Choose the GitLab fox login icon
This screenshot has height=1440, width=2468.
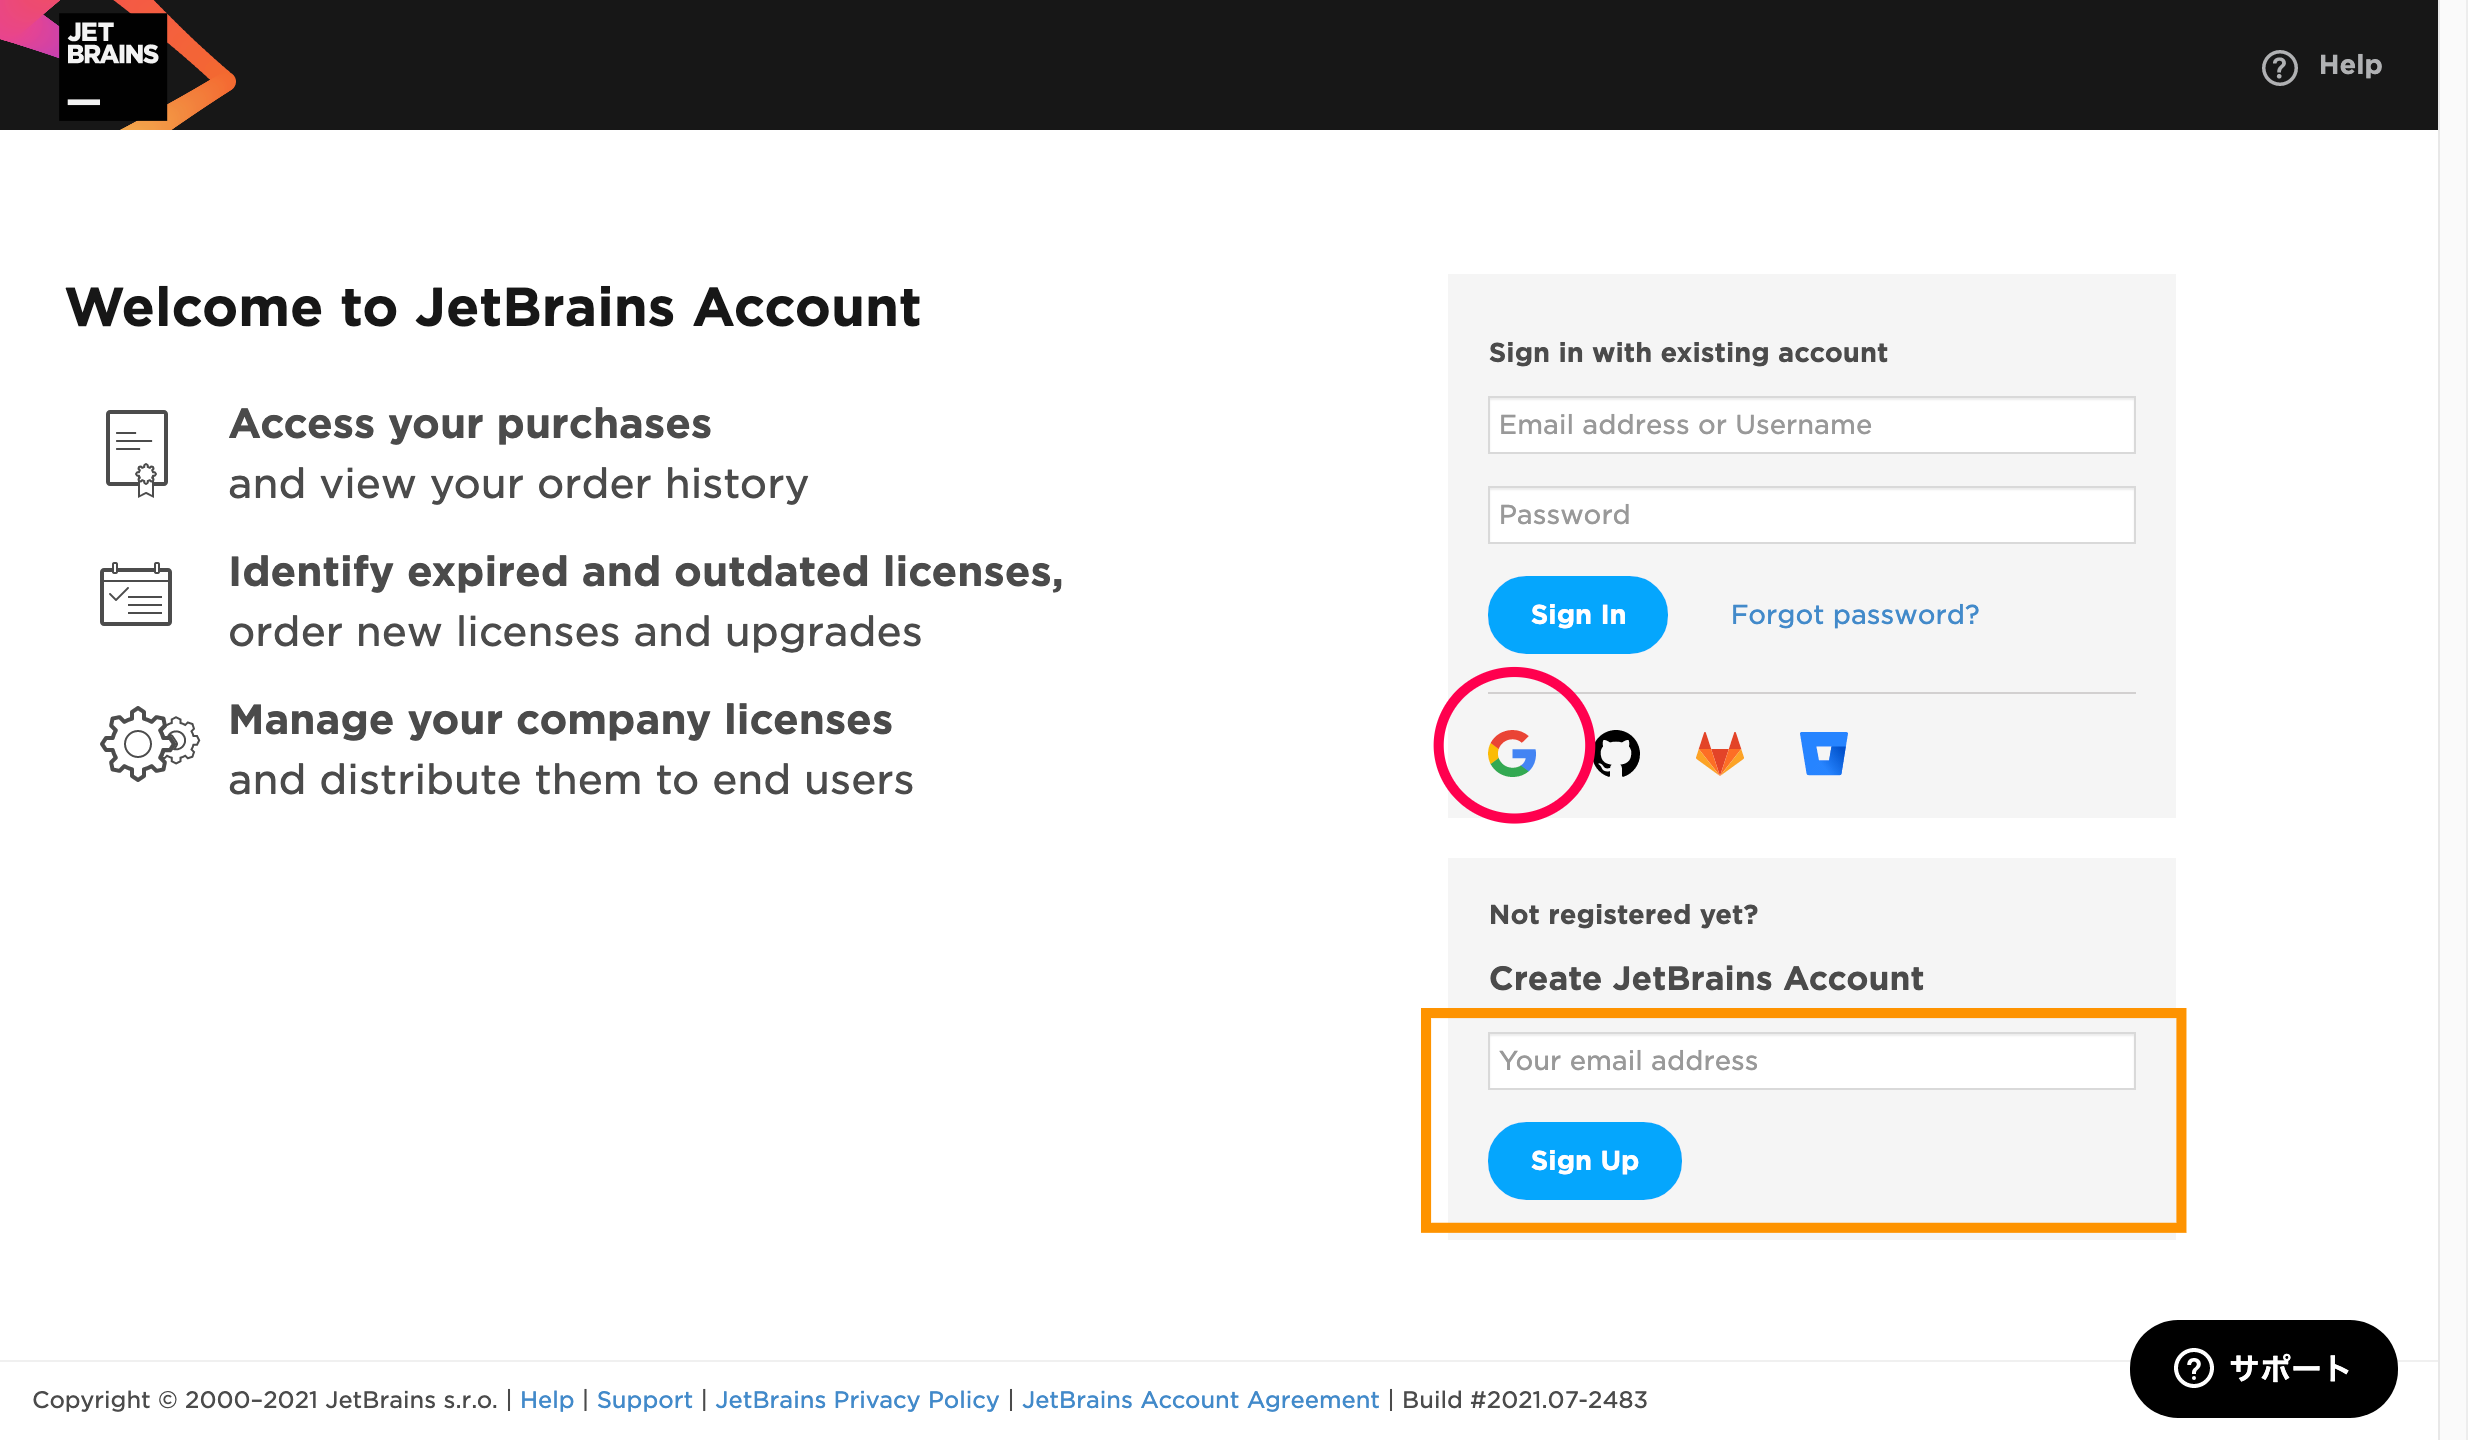(1720, 753)
